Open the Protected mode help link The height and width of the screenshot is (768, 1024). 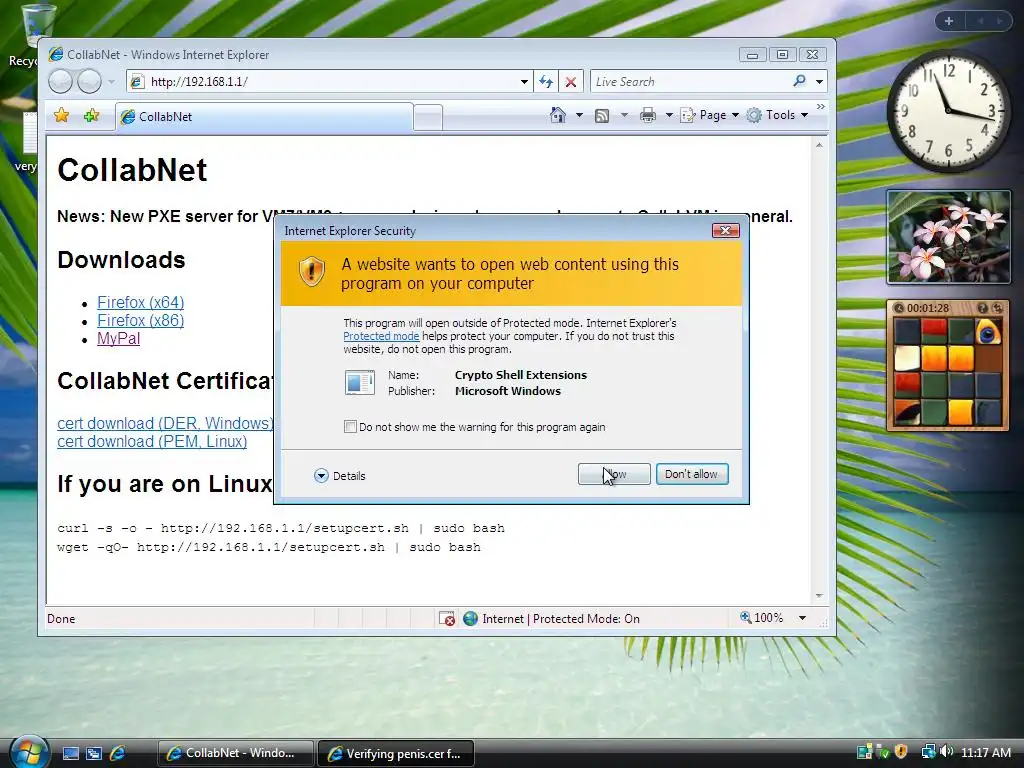click(381, 336)
